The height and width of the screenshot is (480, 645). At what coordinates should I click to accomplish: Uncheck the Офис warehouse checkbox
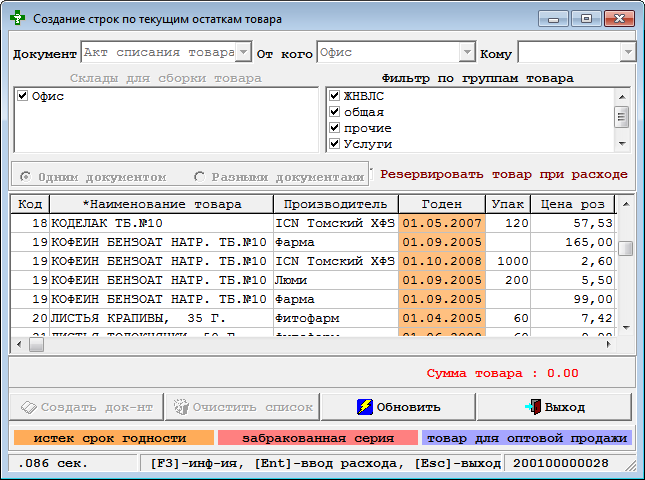pyautogui.click(x=23, y=96)
